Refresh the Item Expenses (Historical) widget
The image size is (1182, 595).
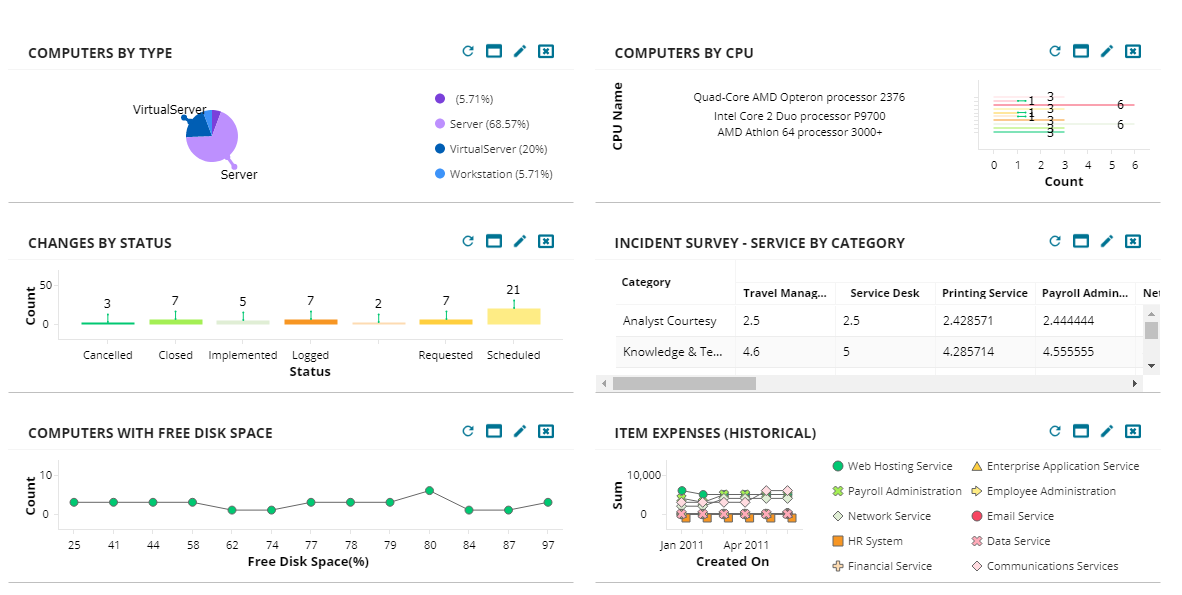[x=1054, y=431]
